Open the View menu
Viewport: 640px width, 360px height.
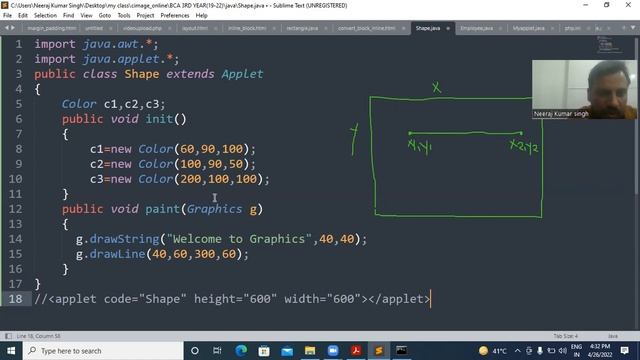[x=86, y=16]
